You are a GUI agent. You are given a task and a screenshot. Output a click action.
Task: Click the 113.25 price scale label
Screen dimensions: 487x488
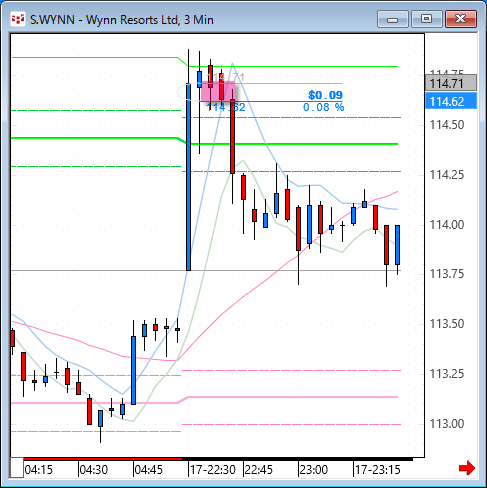click(447, 374)
